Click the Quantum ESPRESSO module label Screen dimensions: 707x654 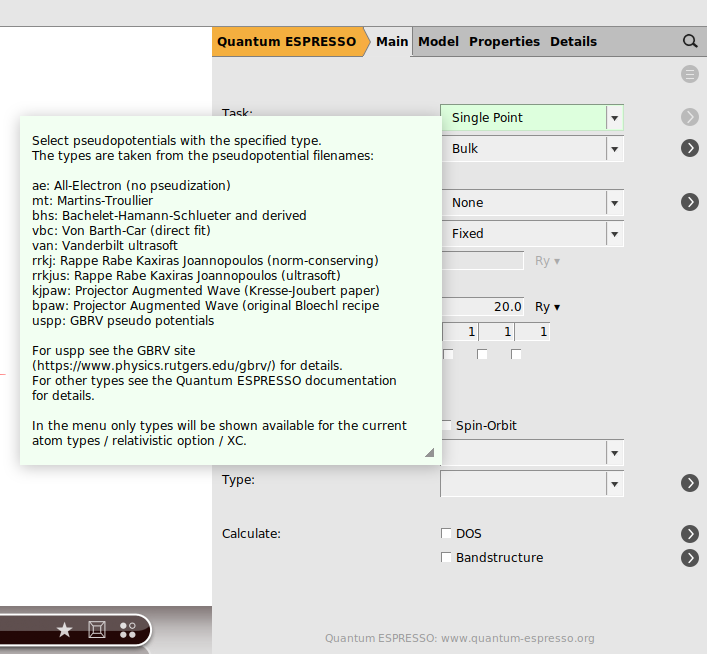coord(287,41)
